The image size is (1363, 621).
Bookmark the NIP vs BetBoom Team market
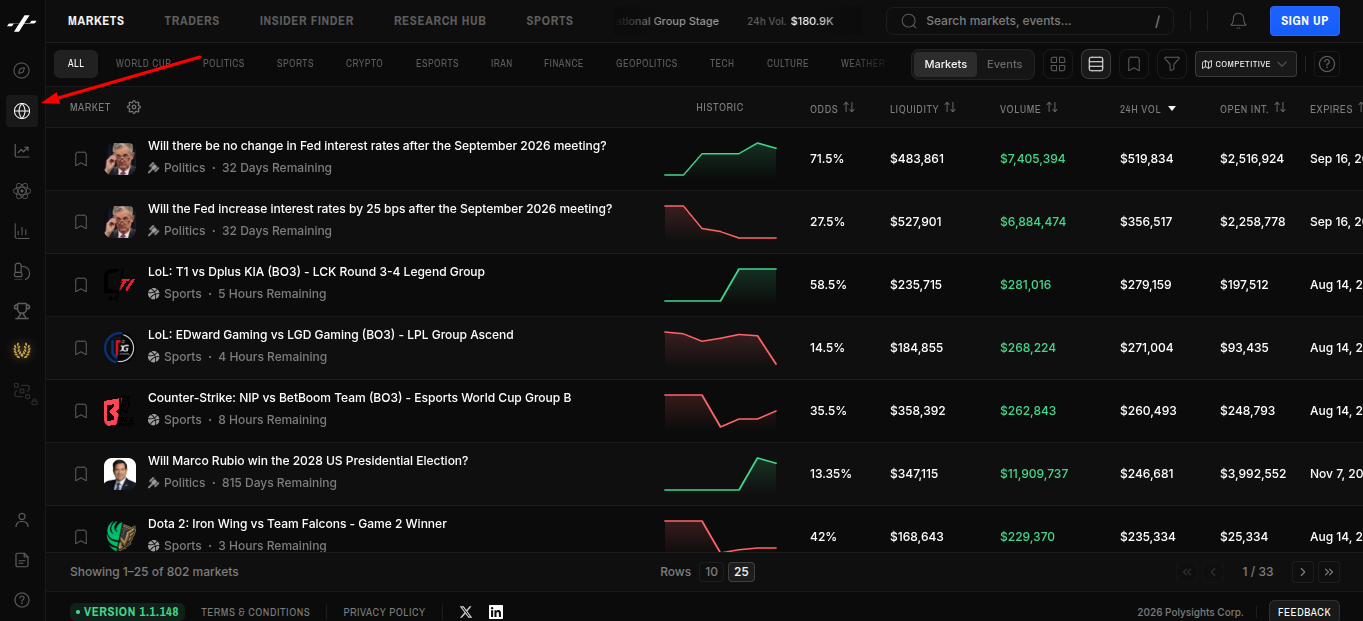81,411
